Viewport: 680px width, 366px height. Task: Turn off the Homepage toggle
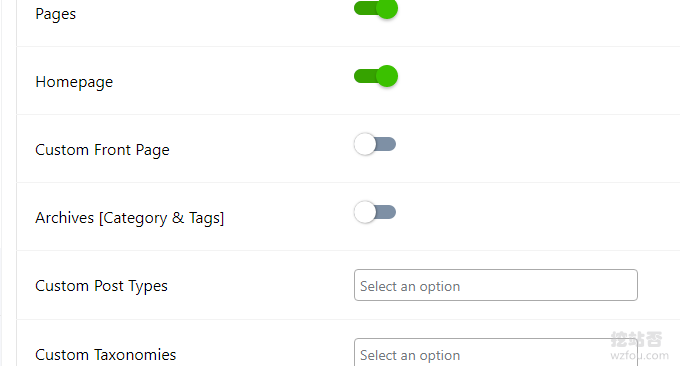(x=376, y=76)
